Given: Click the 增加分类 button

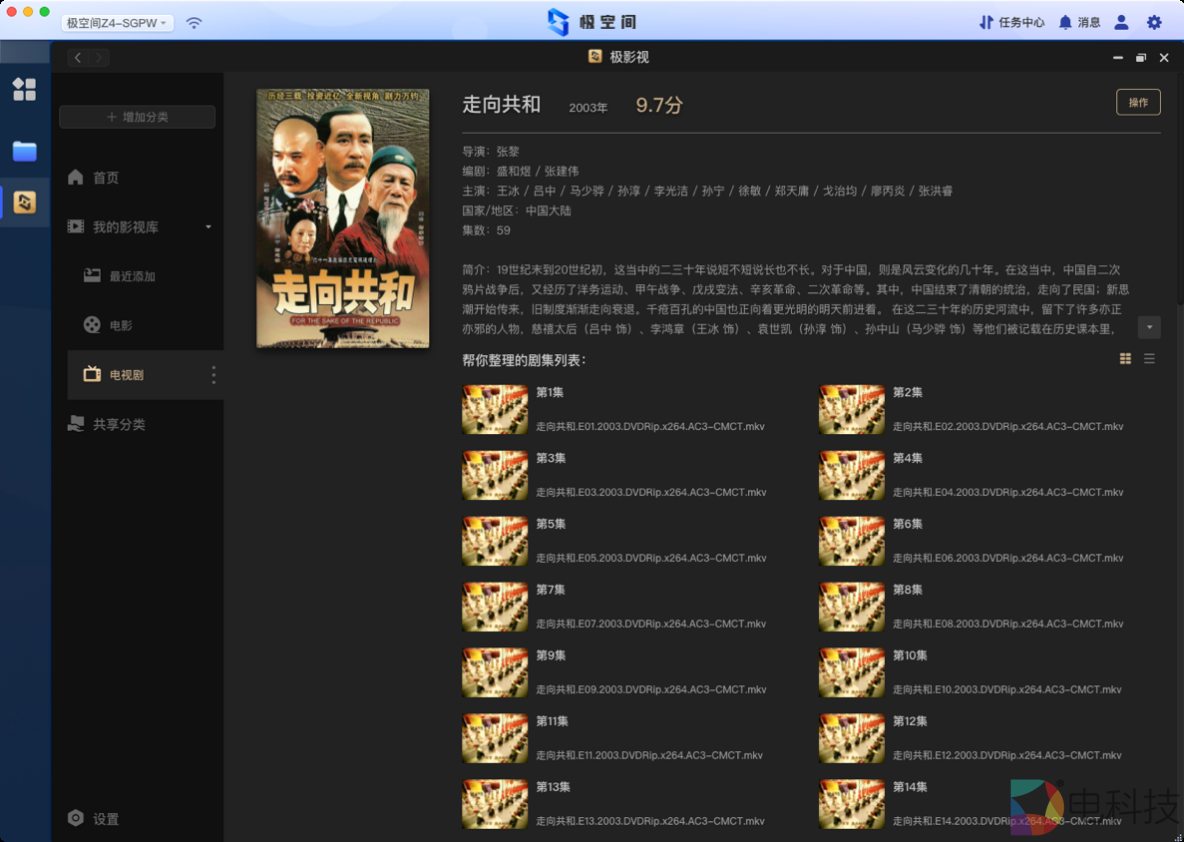Looking at the screenshot, I should click(x=137, y=116).
